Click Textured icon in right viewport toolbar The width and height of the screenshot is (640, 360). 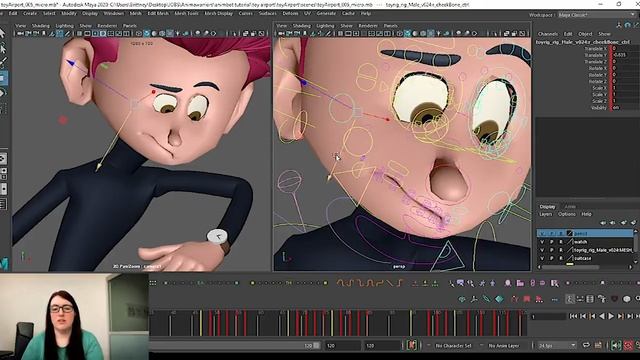pos(431,33)
